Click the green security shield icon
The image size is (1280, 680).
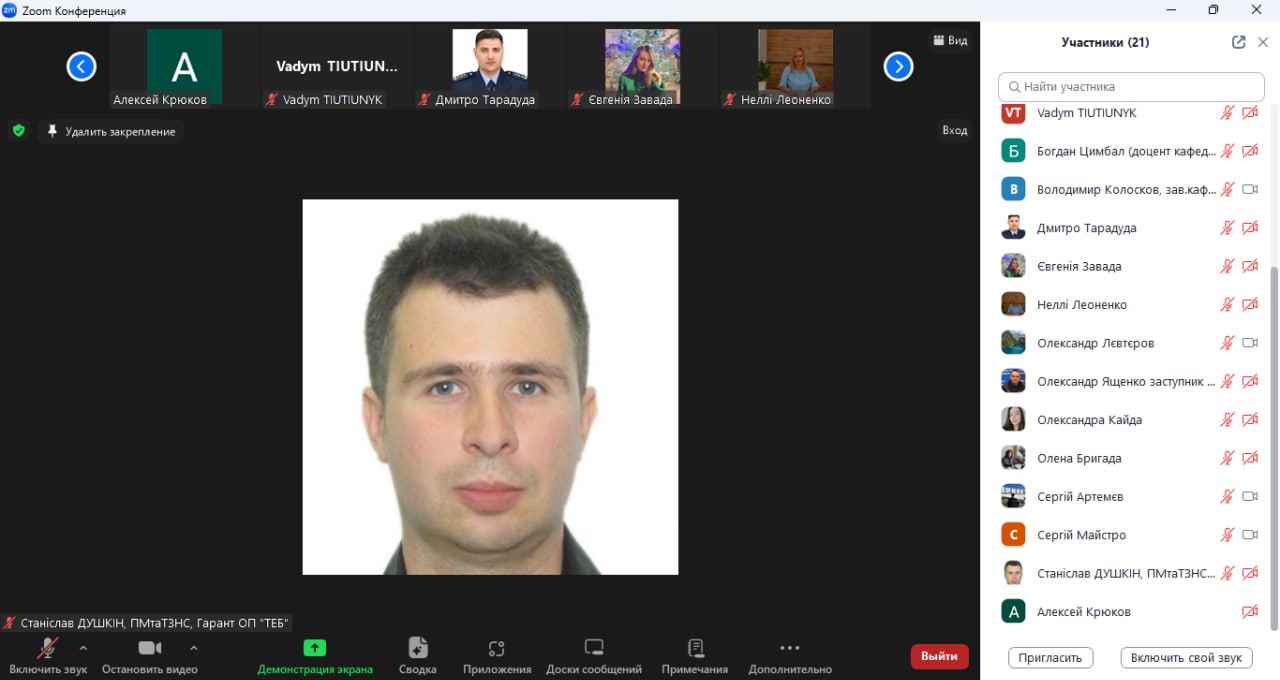18,131
